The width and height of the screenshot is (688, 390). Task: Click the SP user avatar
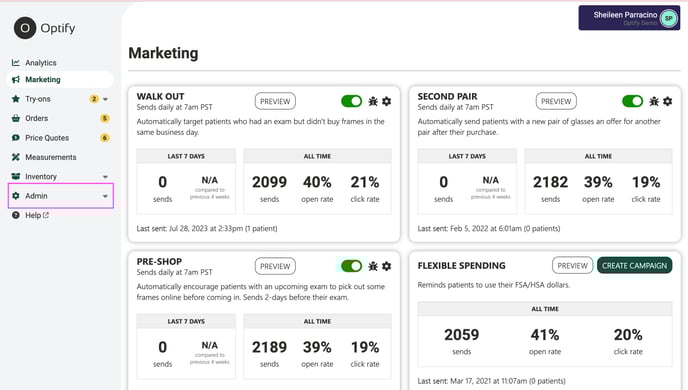point(669,18)
